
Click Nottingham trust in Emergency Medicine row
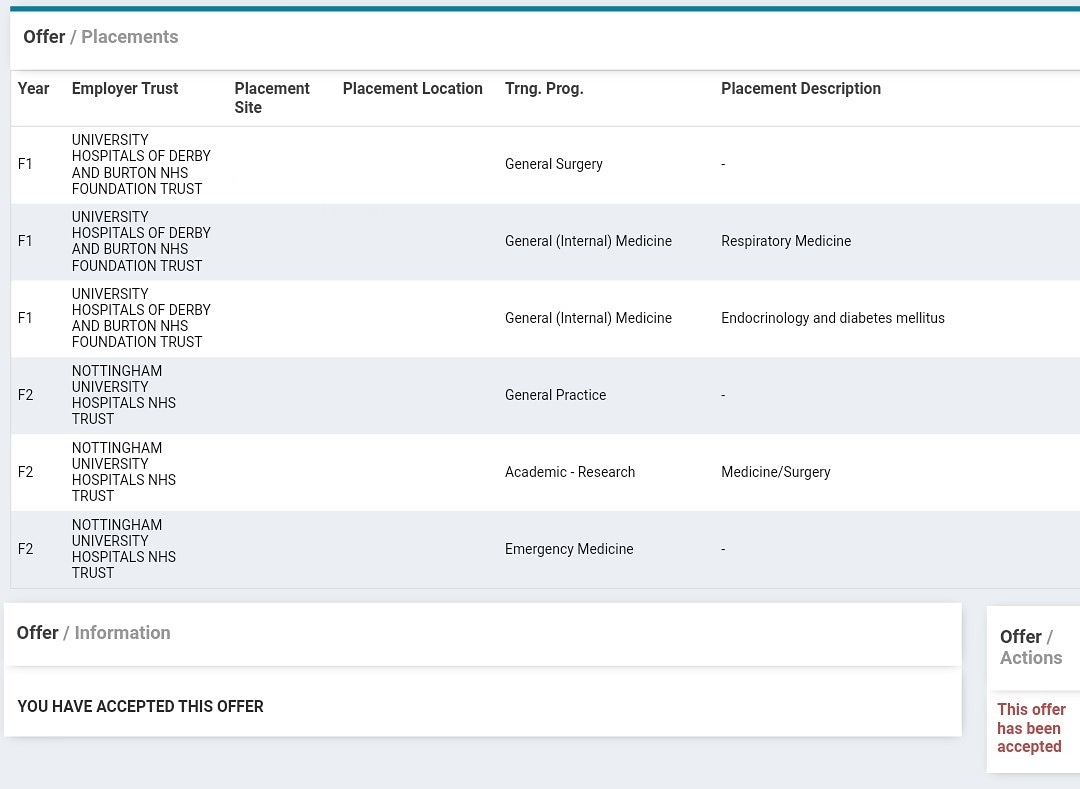tap(124, 549)
